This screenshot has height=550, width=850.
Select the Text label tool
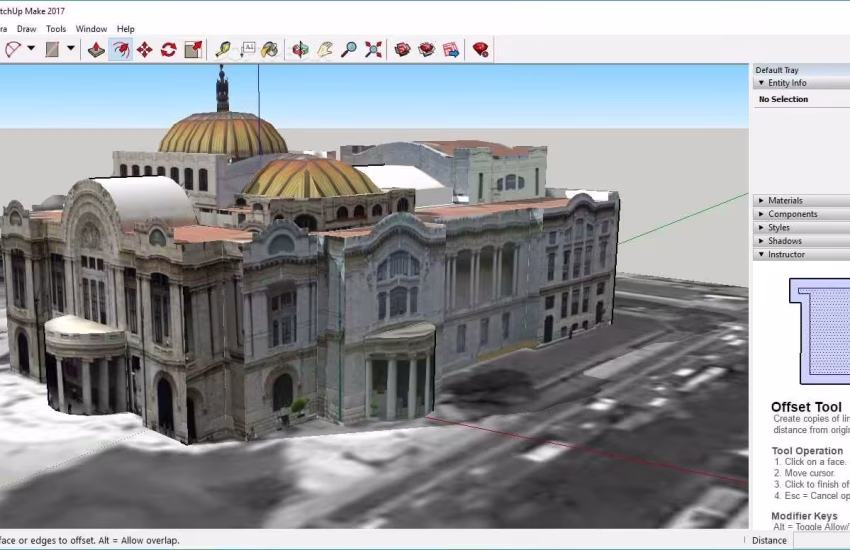click(x=247, y=50)
